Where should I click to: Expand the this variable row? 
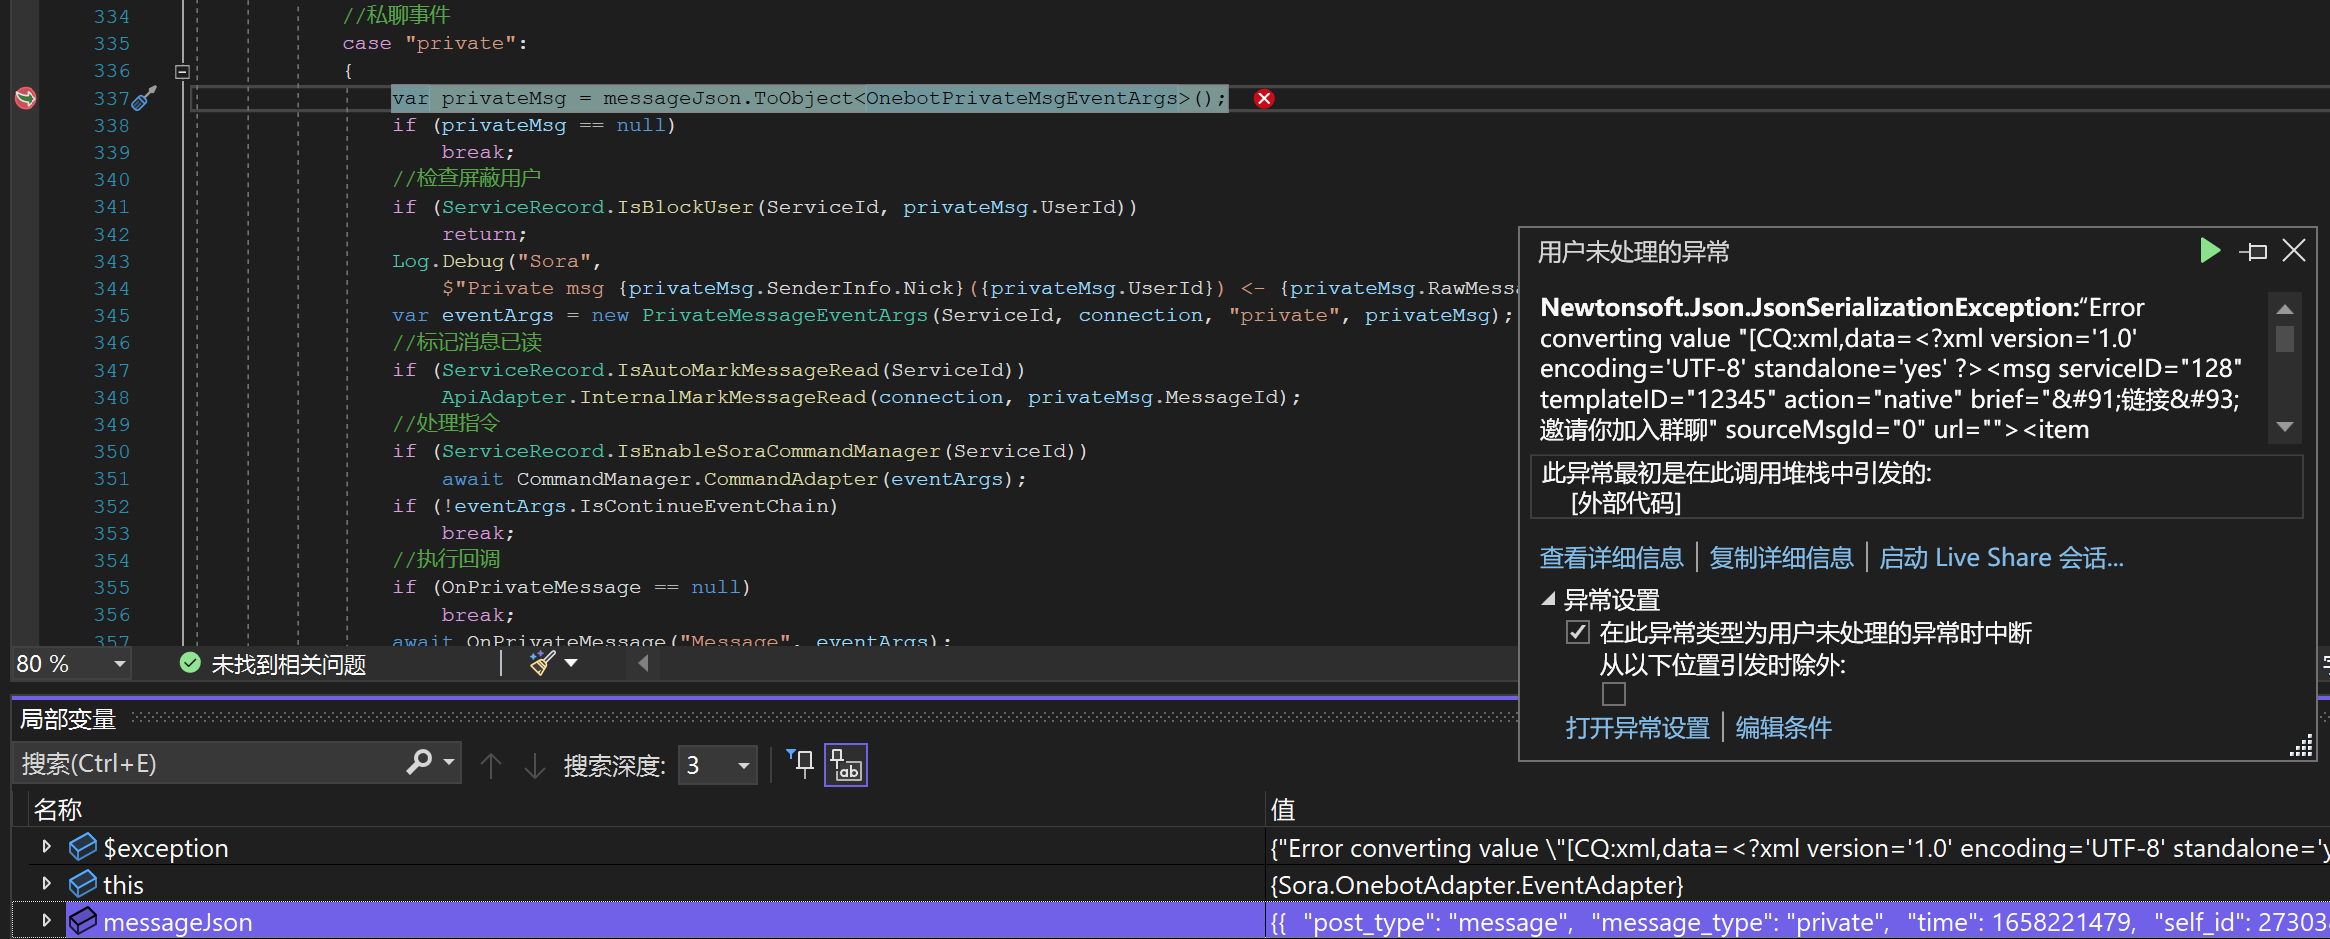(x=46, y=884)
